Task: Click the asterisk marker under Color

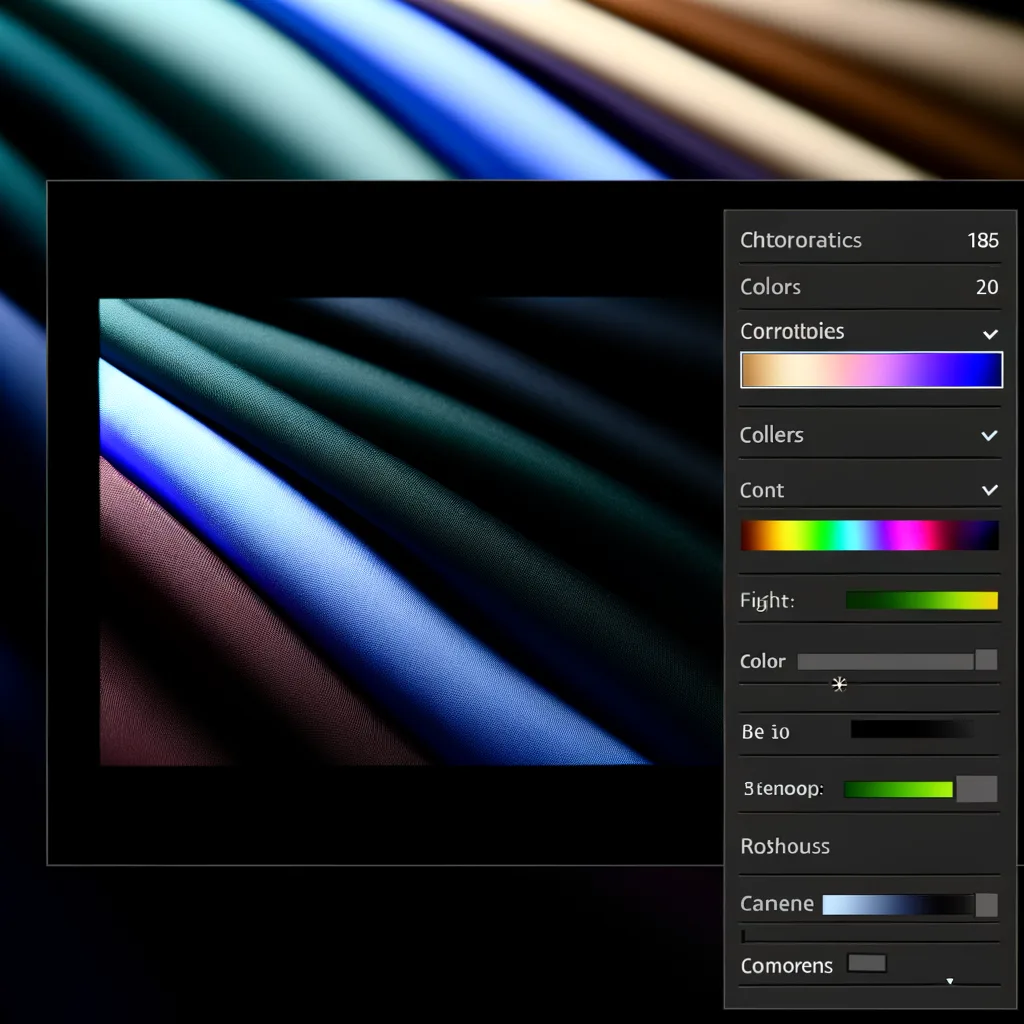Action: (x=839, y=685)
